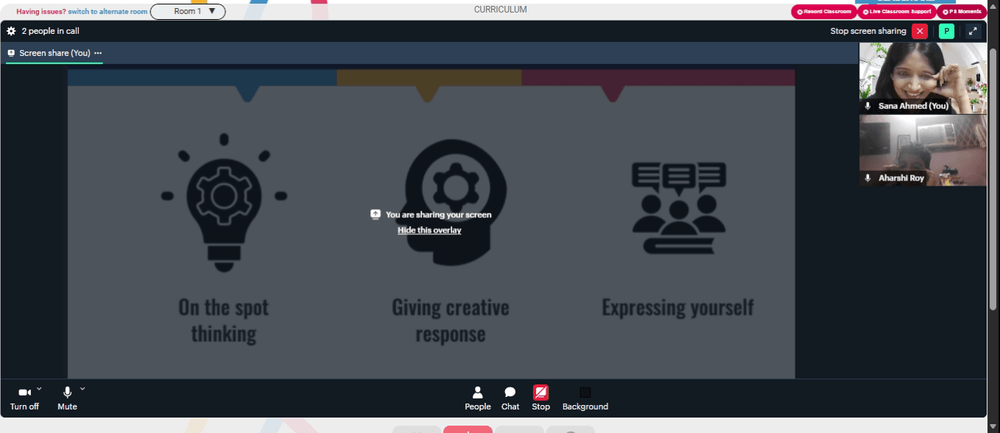The width and height of the screenshot is (1000, 433).
Task: Enter fullscreen with the expand arrows icon
Action: pos(973,31)
